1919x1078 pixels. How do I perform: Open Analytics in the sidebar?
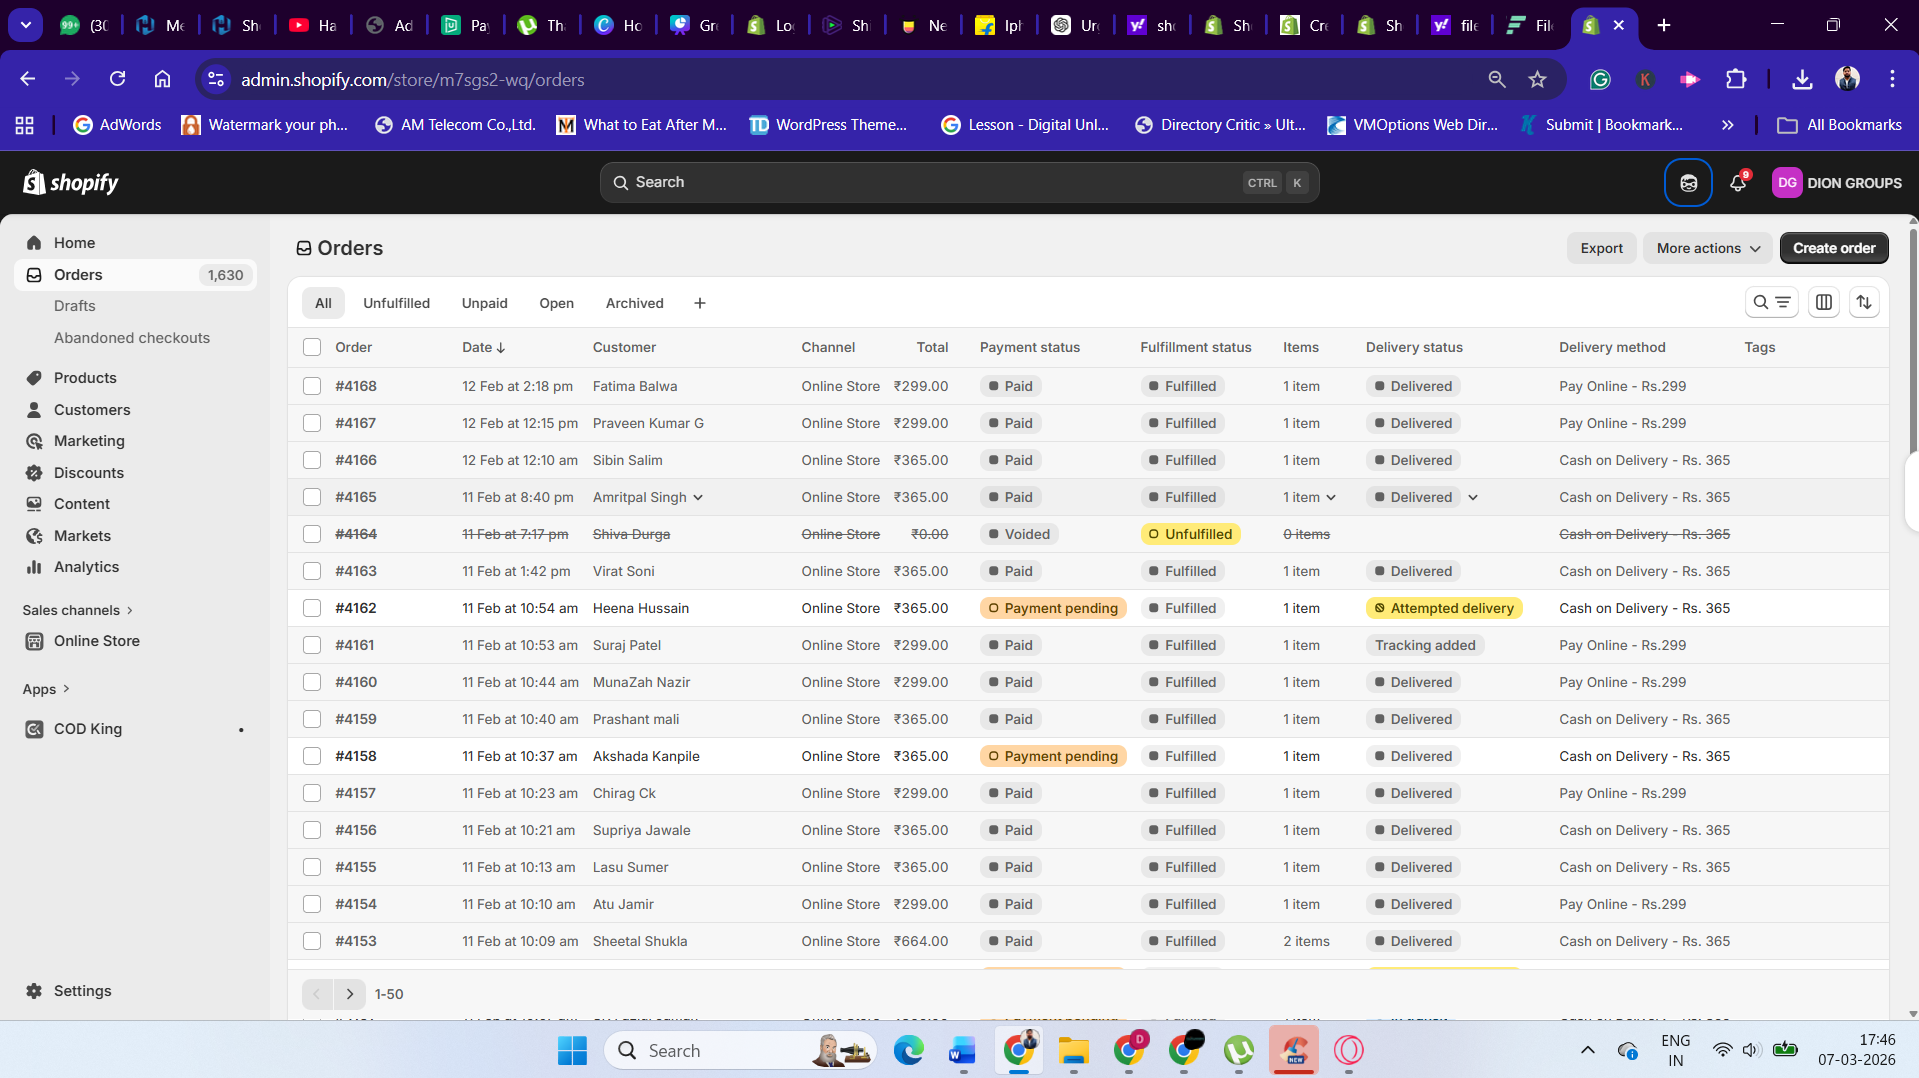86,567
